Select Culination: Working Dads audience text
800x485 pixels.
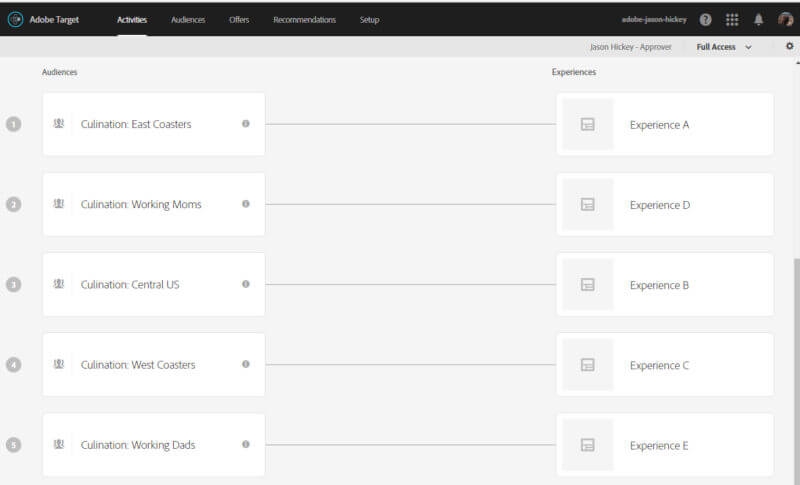coord(138,445)
